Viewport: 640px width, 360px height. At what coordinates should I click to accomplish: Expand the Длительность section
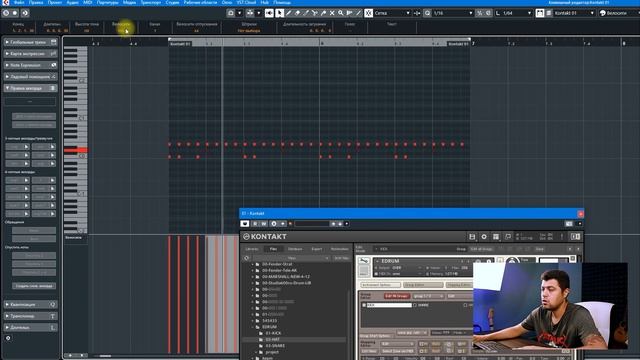(x=31, y=327)
